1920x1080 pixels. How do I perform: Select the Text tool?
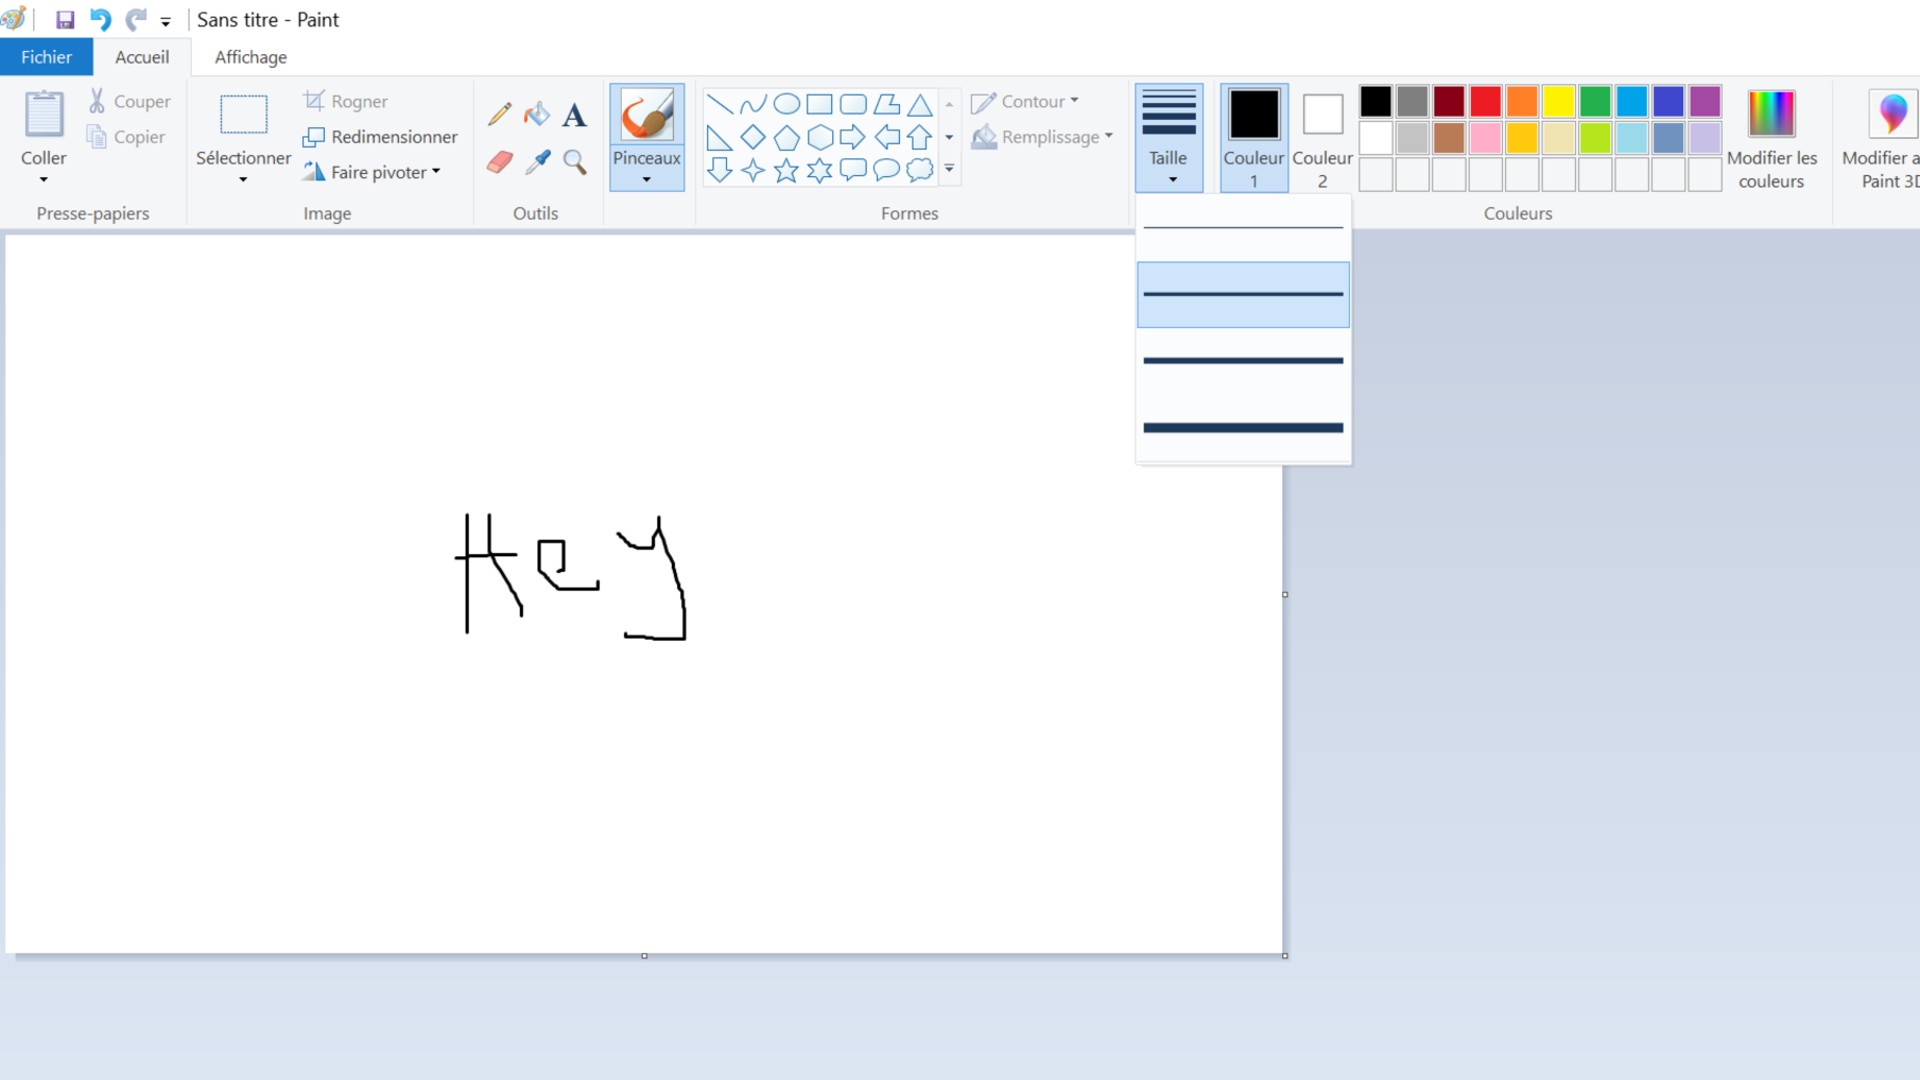click(574, 115)
